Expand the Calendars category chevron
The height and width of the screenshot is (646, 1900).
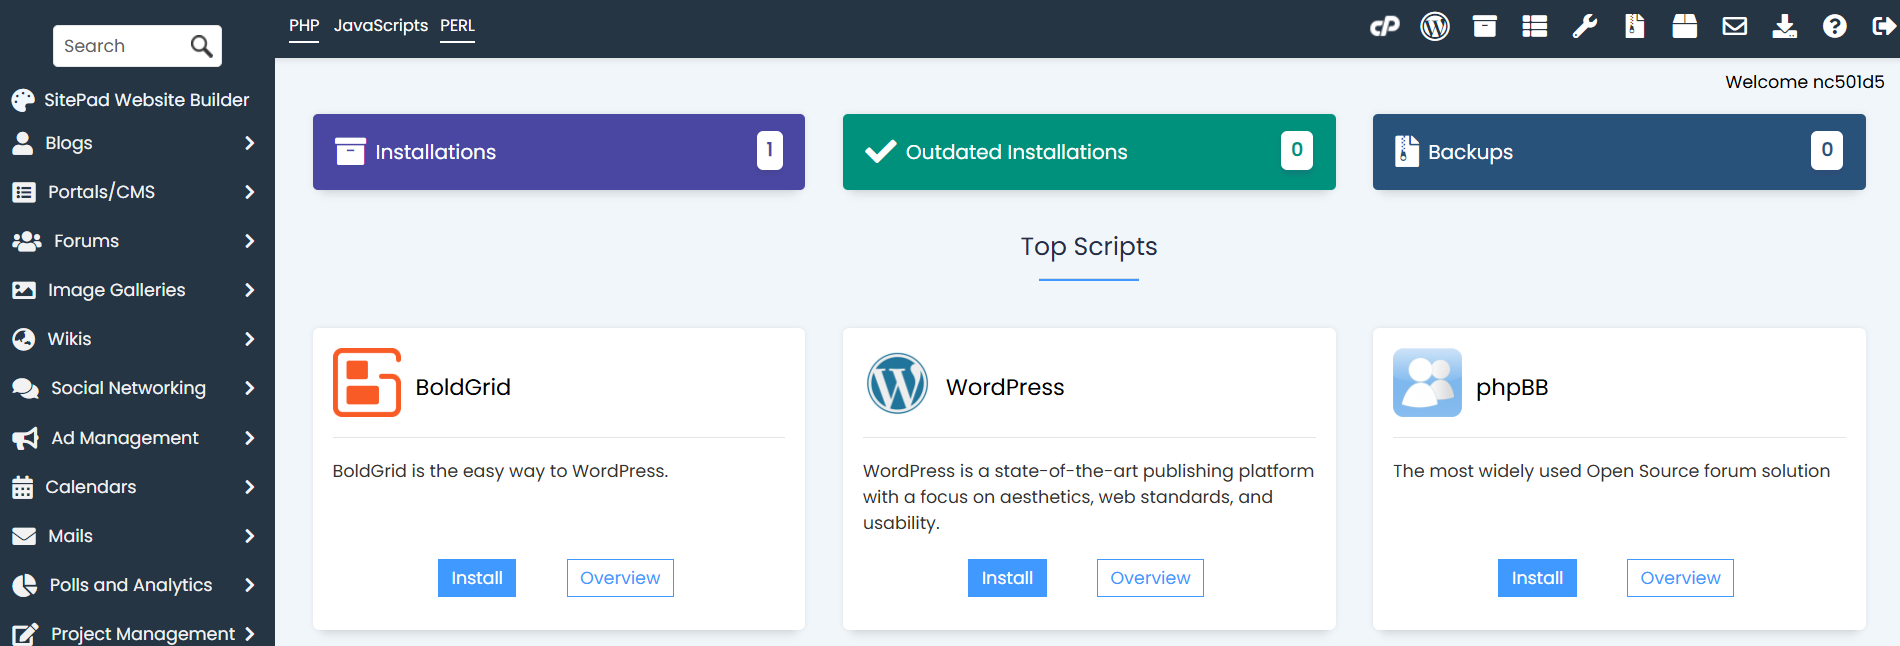(x=250, y=487)
